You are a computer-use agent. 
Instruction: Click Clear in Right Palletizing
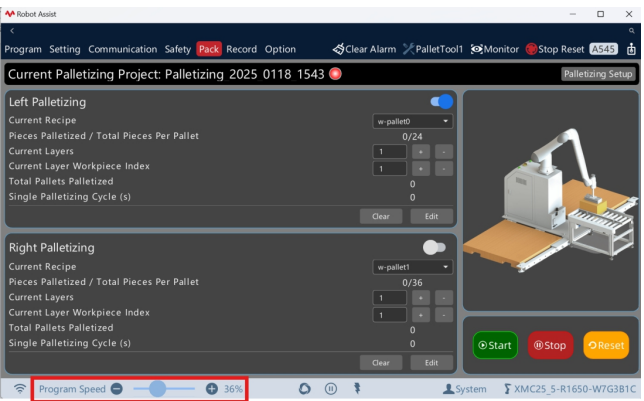coord(381,363)
